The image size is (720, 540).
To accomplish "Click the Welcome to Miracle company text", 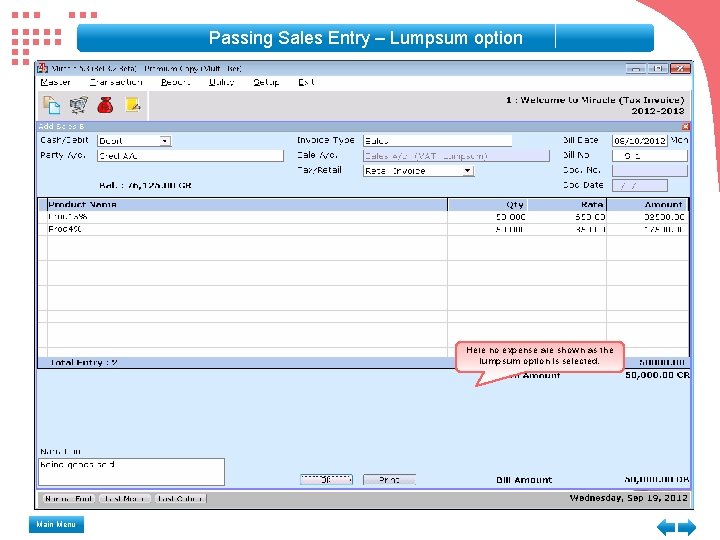I will pyautogui.click(x=595, y=100).
